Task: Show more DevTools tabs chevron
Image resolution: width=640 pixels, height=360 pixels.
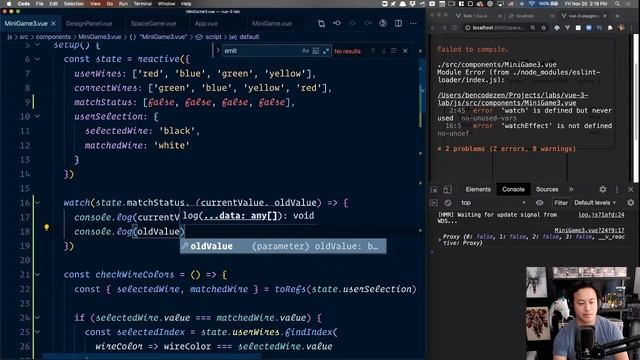Action: pyautogui.click(x=571, y=189)
